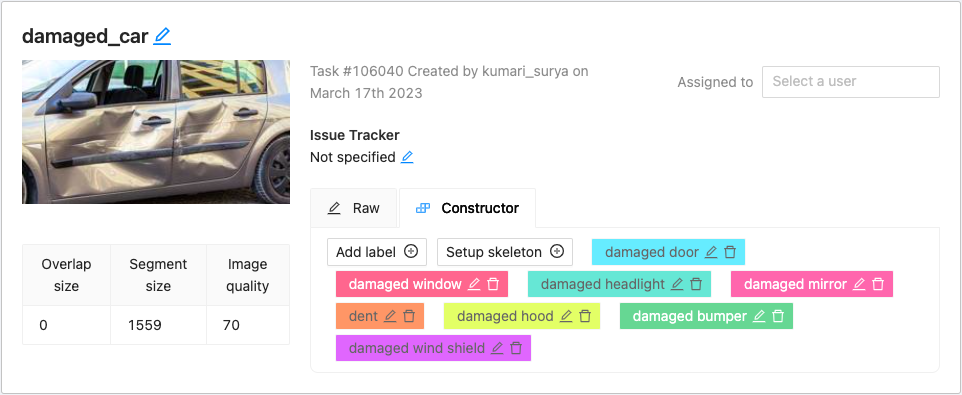Delete the damaged hood label

click(585, 316)
